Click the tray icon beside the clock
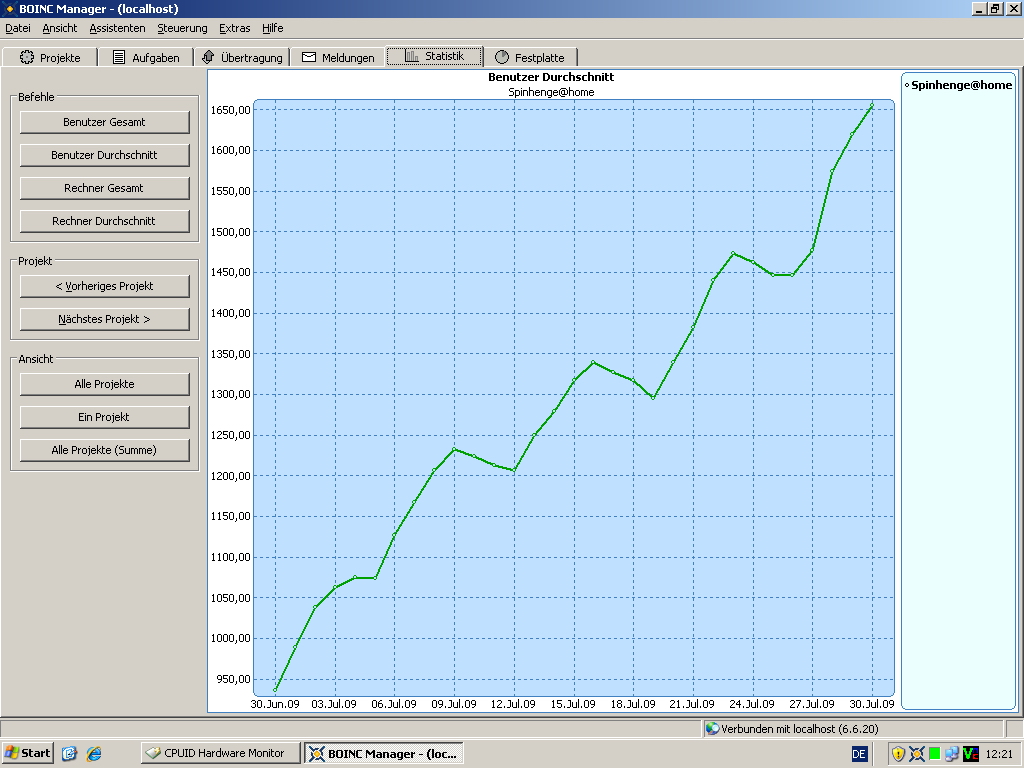This screenshot has height=768, width=1024. pos(970,754)
